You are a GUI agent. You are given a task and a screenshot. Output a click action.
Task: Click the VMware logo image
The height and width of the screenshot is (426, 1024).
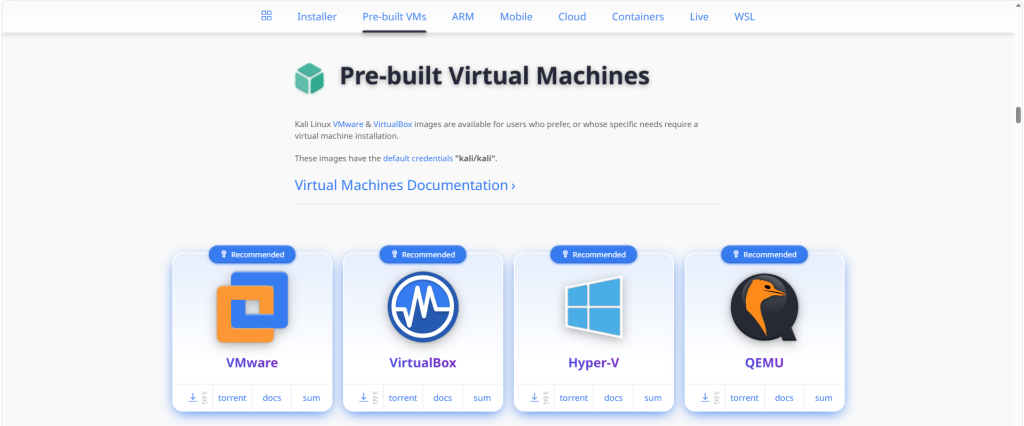[252, 307]
